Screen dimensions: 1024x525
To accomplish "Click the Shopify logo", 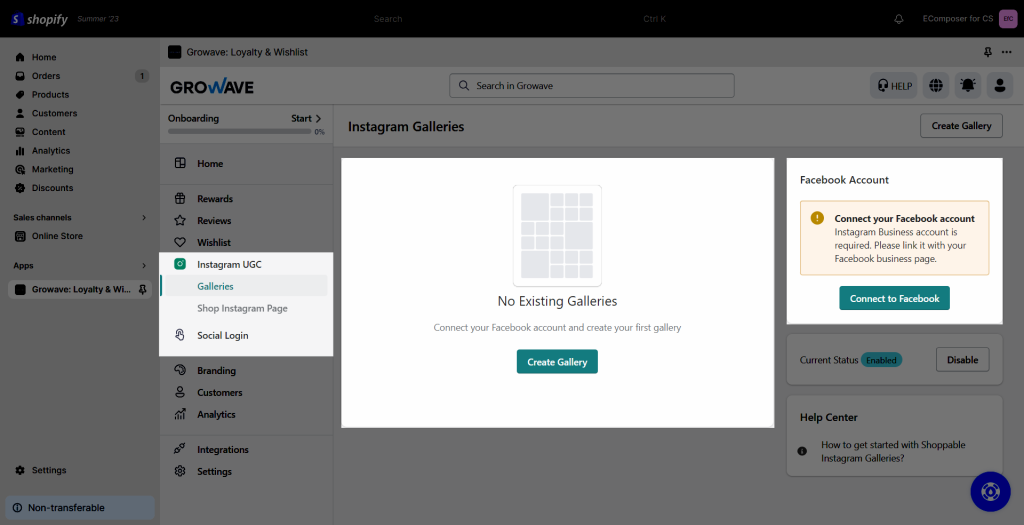I will (39, 19).
